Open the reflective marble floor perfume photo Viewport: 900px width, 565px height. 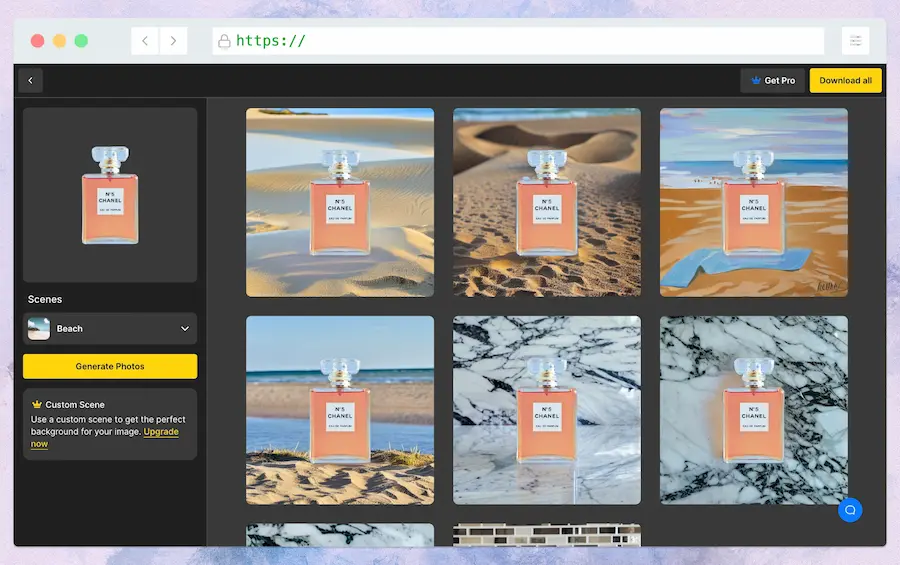coord(547,410)
